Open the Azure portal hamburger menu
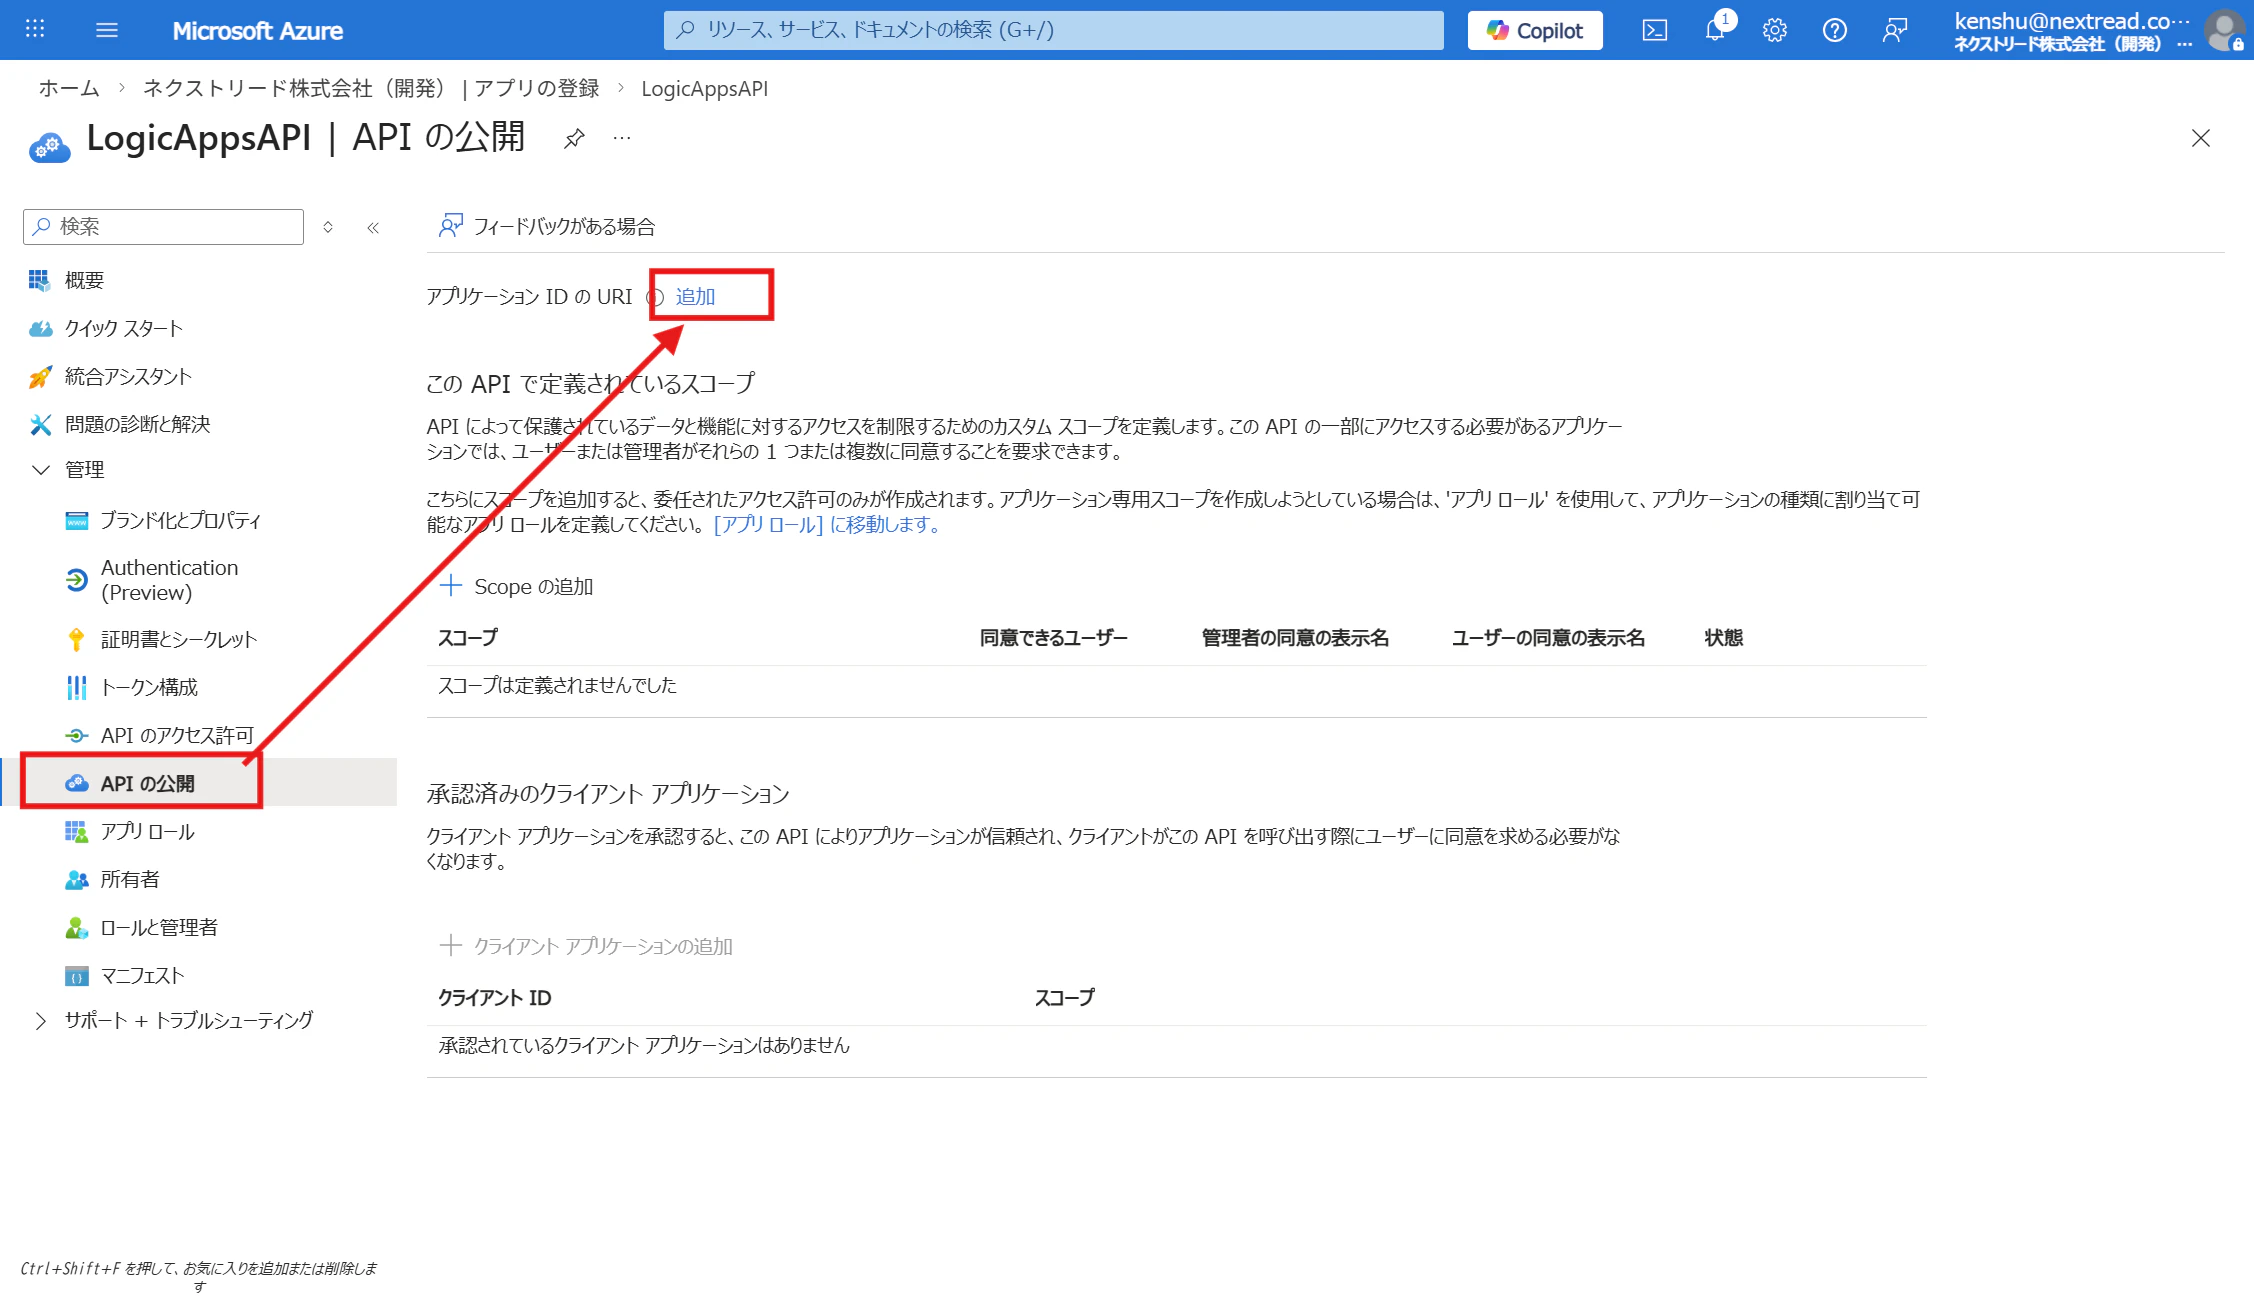The image size is (2254, 1297). point(106,30)
